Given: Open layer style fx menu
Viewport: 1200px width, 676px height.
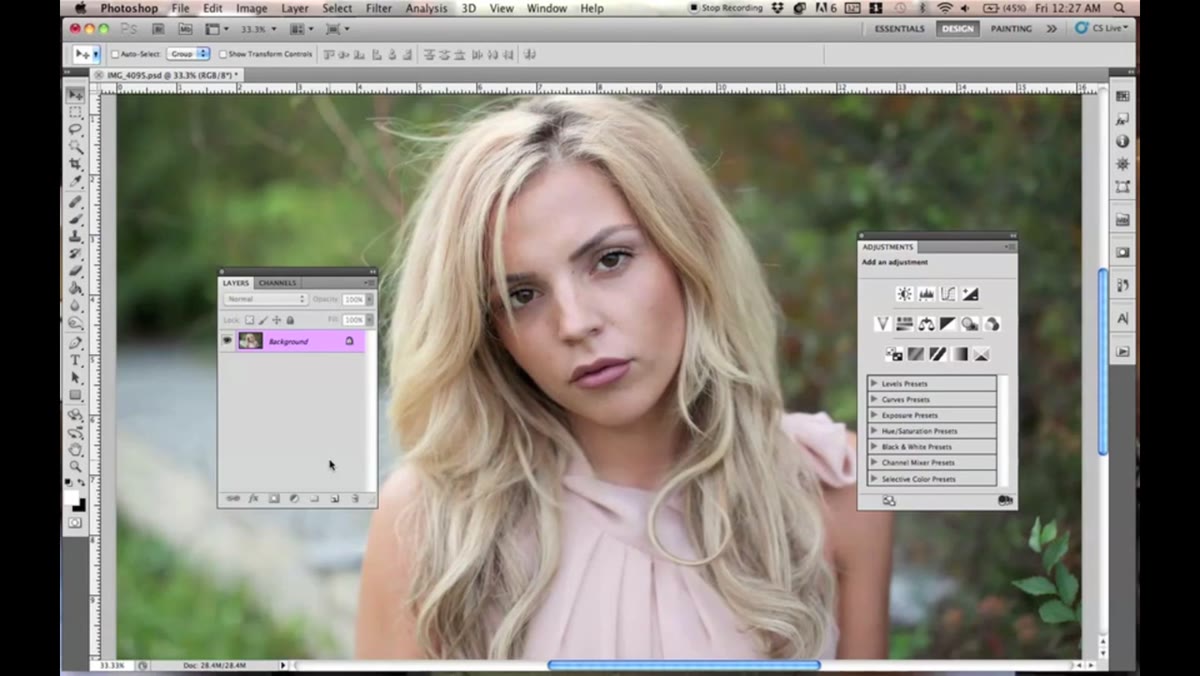Looking at the screenshot, I should pos(253,498).
